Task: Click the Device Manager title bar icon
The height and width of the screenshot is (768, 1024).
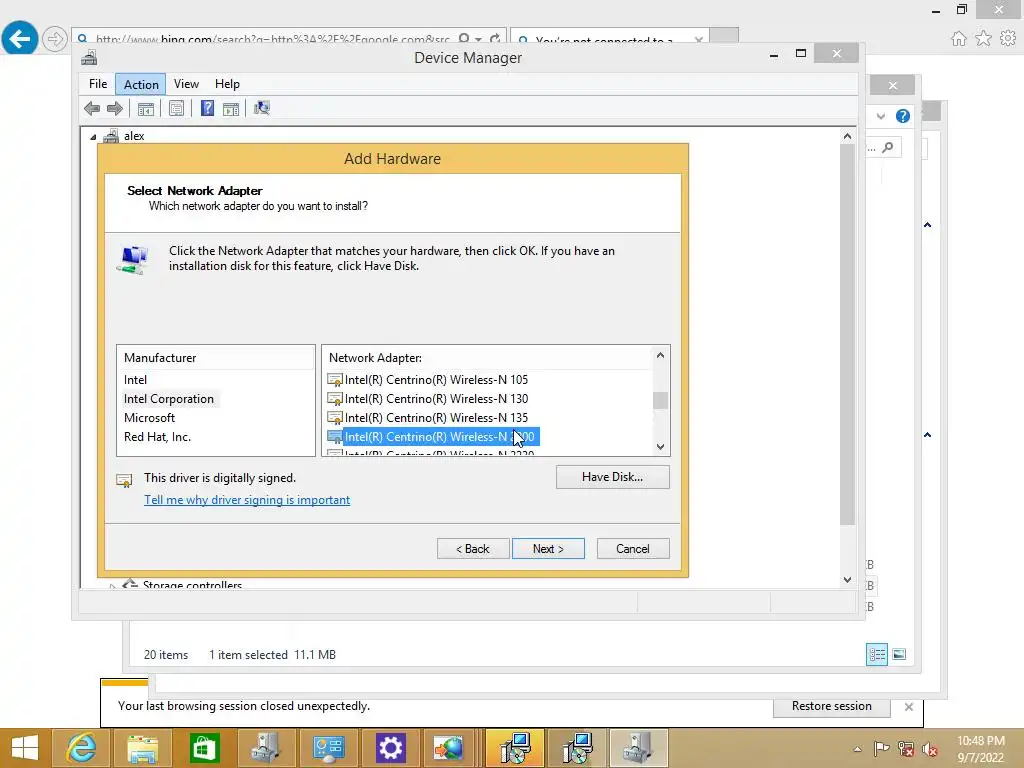Action: 89,58
